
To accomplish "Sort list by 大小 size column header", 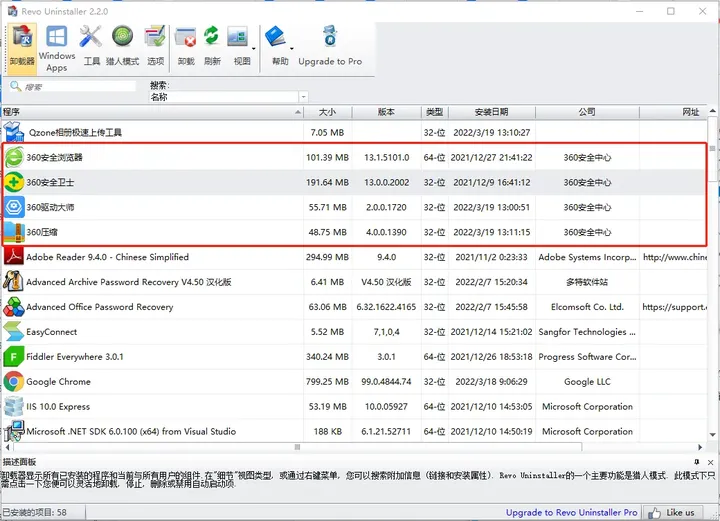I will pos(327,112).
